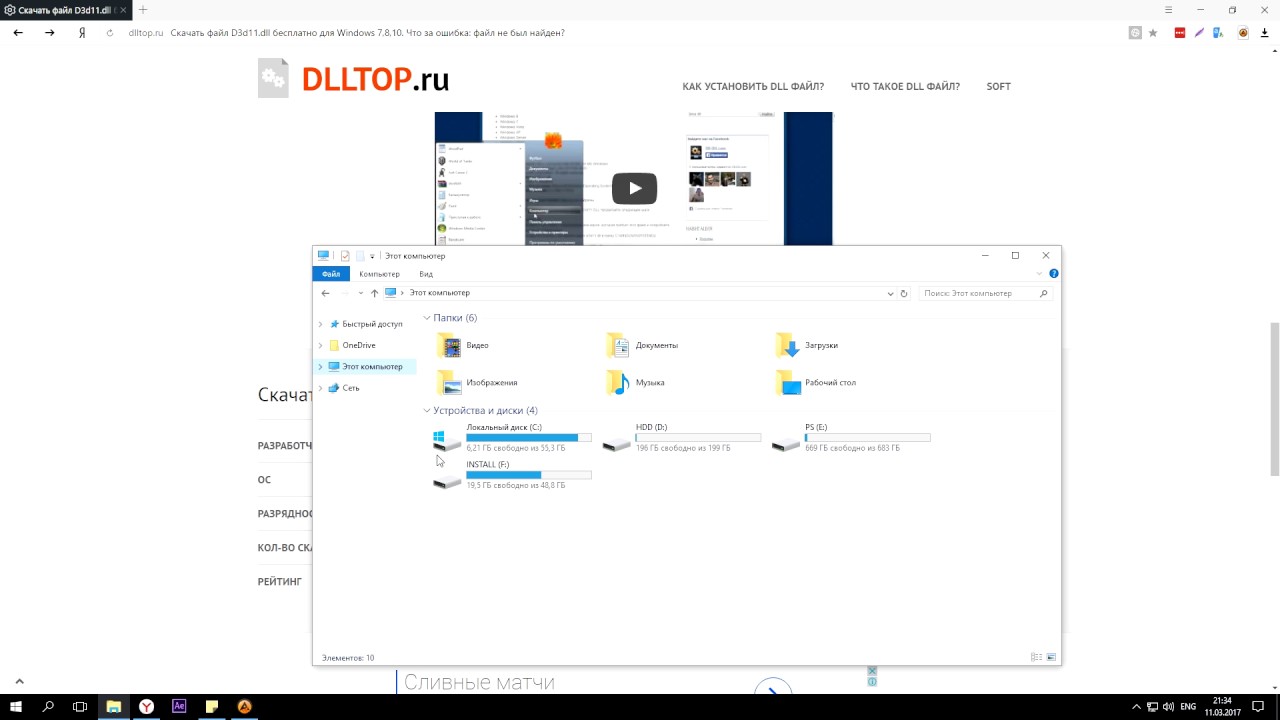The image size is (1280, 720).
Task: Open the Вид ribbon tab
Action: pos(426,274)
